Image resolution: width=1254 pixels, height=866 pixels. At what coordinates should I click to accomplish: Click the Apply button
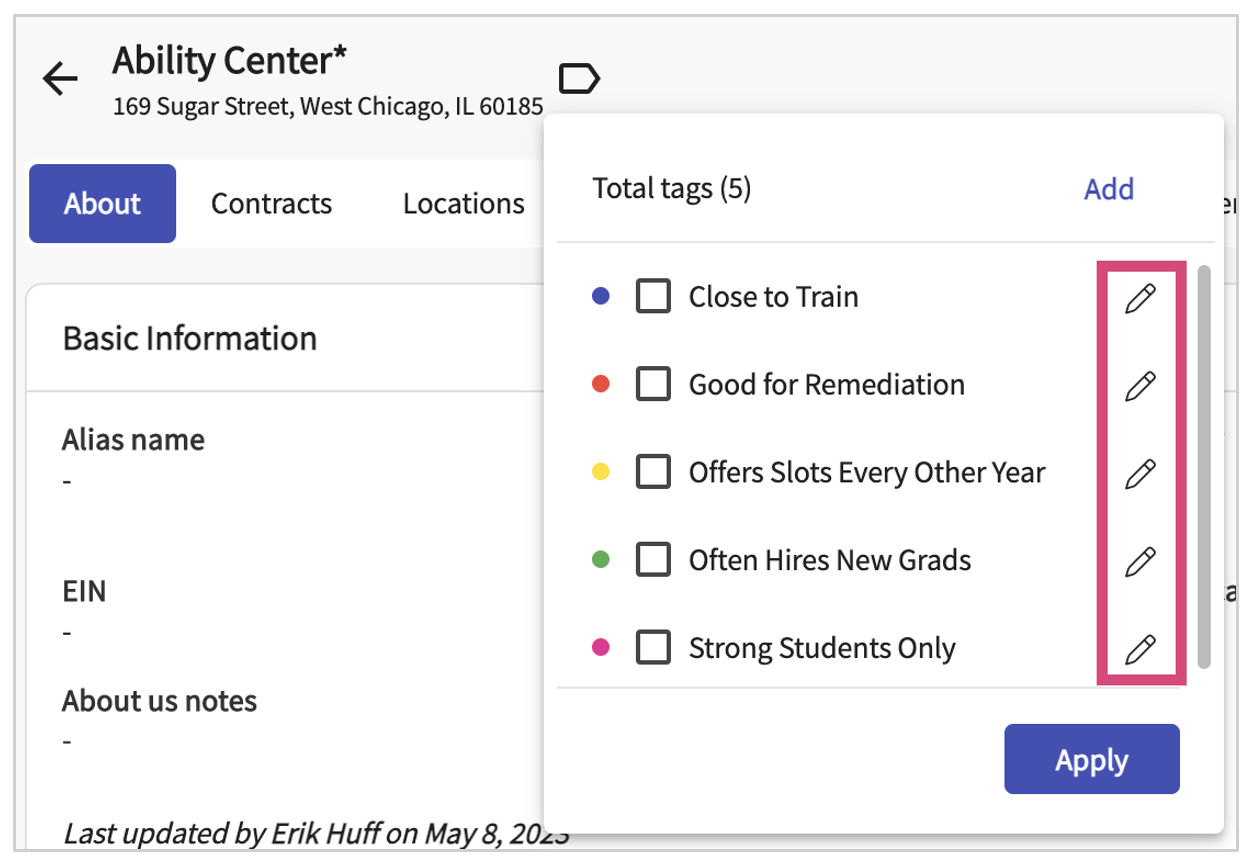coord(1091,759)
